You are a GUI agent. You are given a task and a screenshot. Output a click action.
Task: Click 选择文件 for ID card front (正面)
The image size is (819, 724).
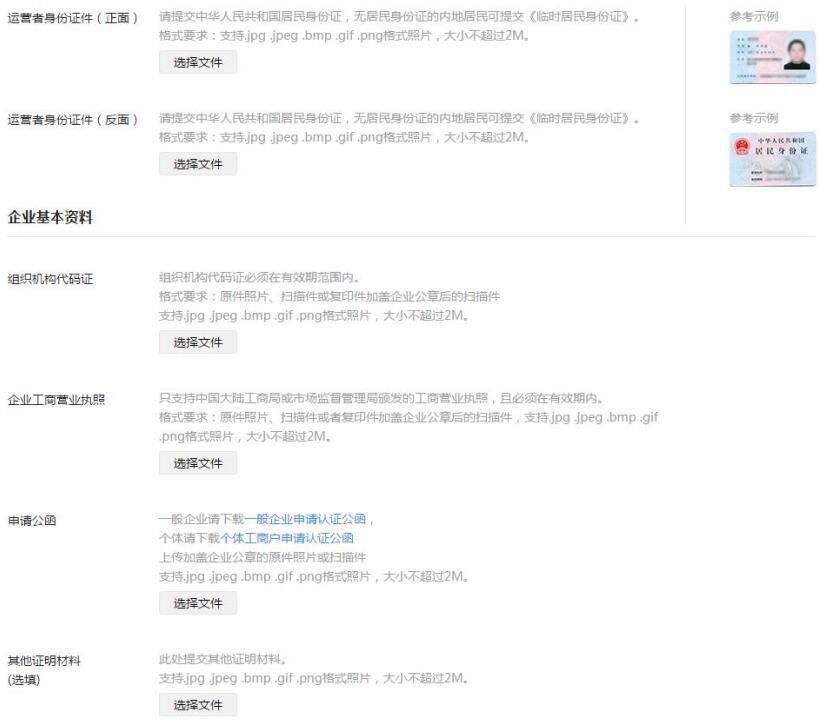(x=198, y=62)
